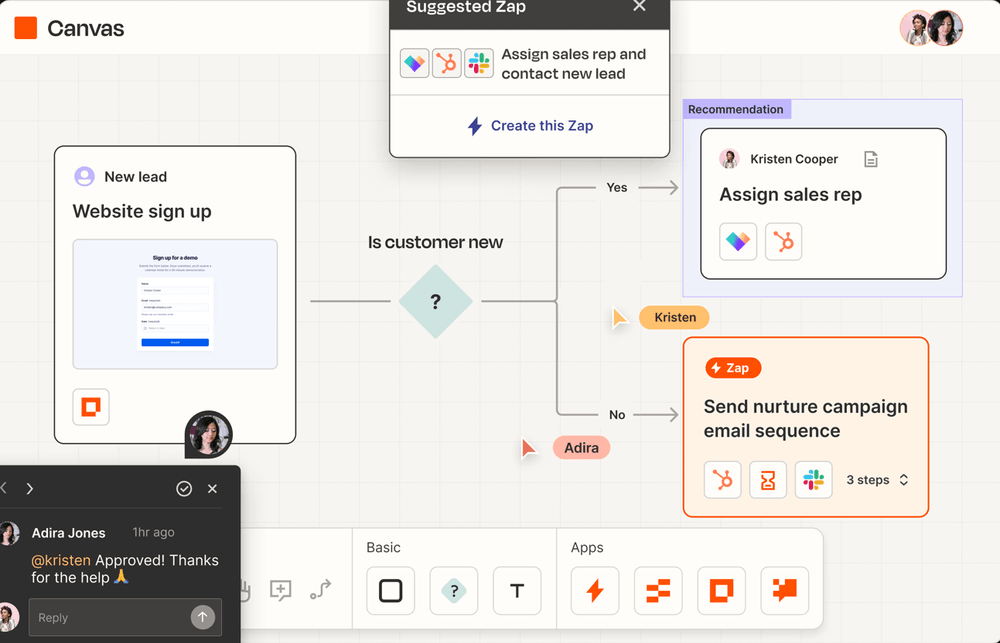Click the Is customer new decision diamond
1000x643 pixels.
(436, 301)
